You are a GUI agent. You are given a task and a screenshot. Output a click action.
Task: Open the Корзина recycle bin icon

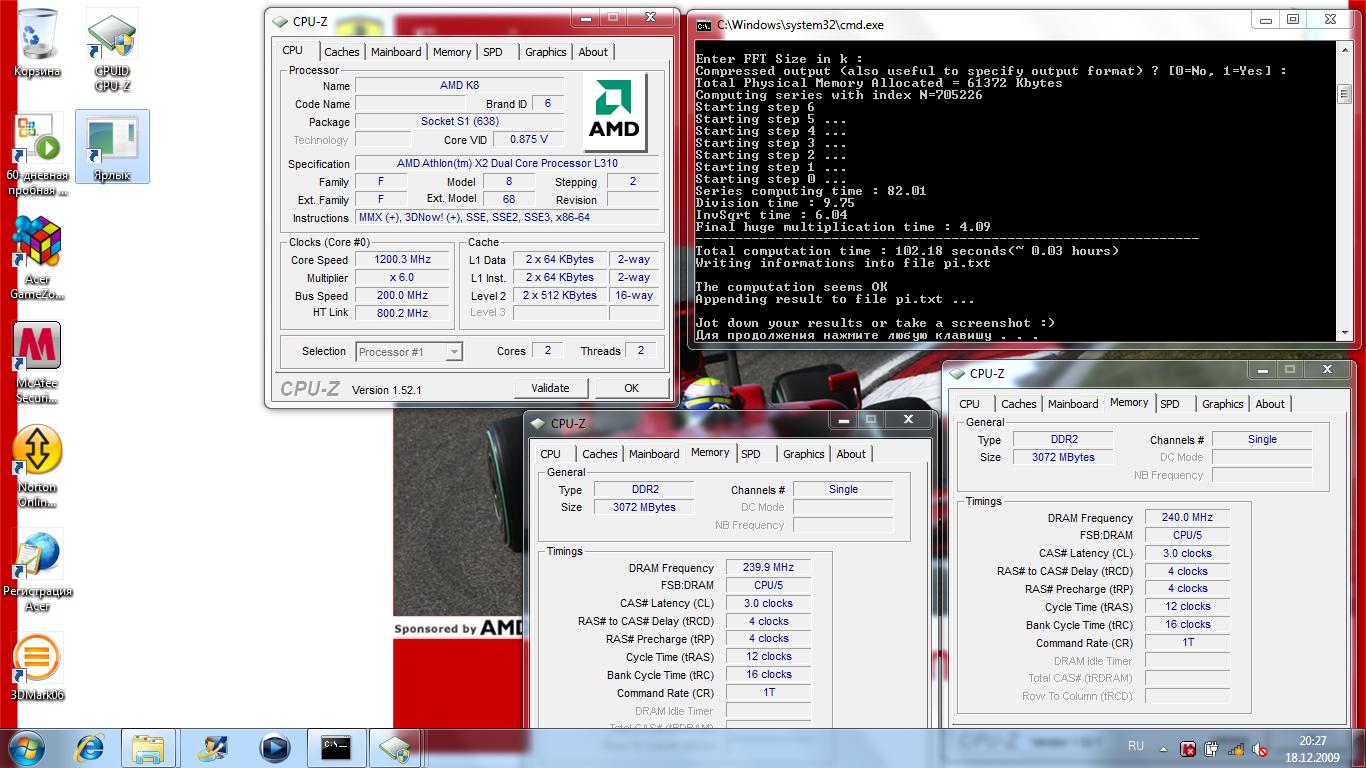click(x=37, y=44)
